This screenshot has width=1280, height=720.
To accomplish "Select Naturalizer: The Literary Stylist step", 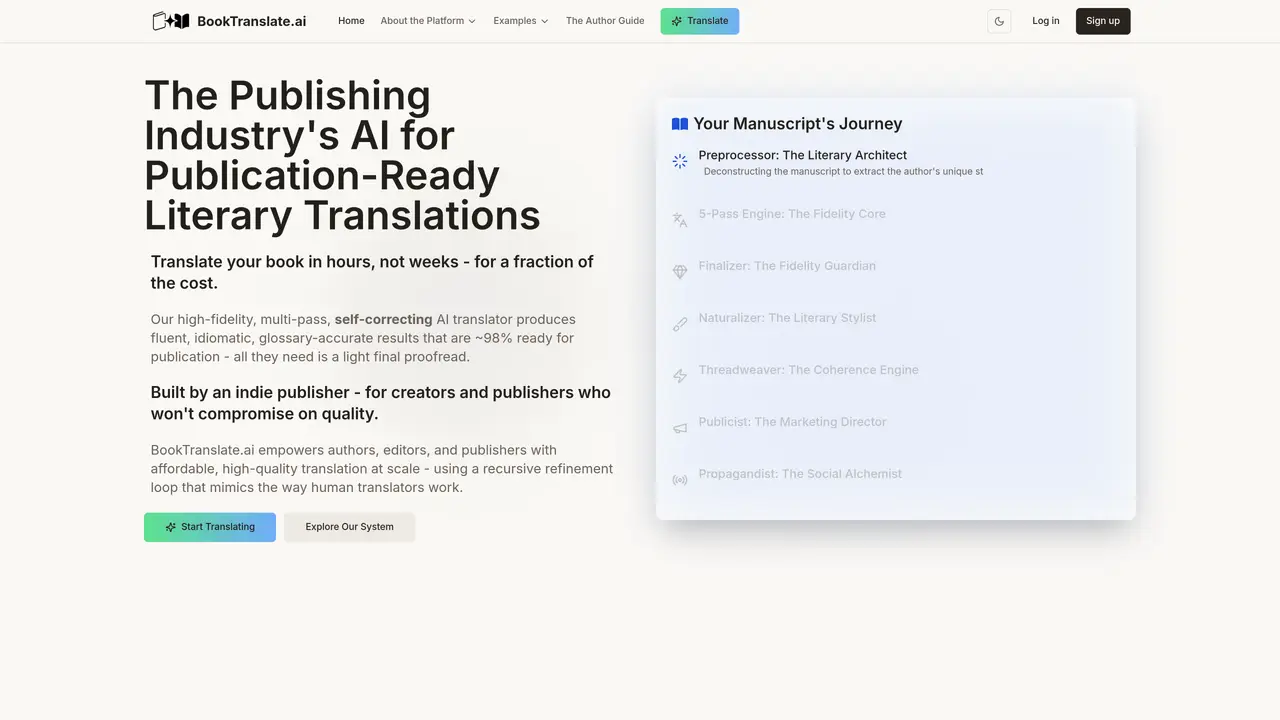I will (787, 318).
